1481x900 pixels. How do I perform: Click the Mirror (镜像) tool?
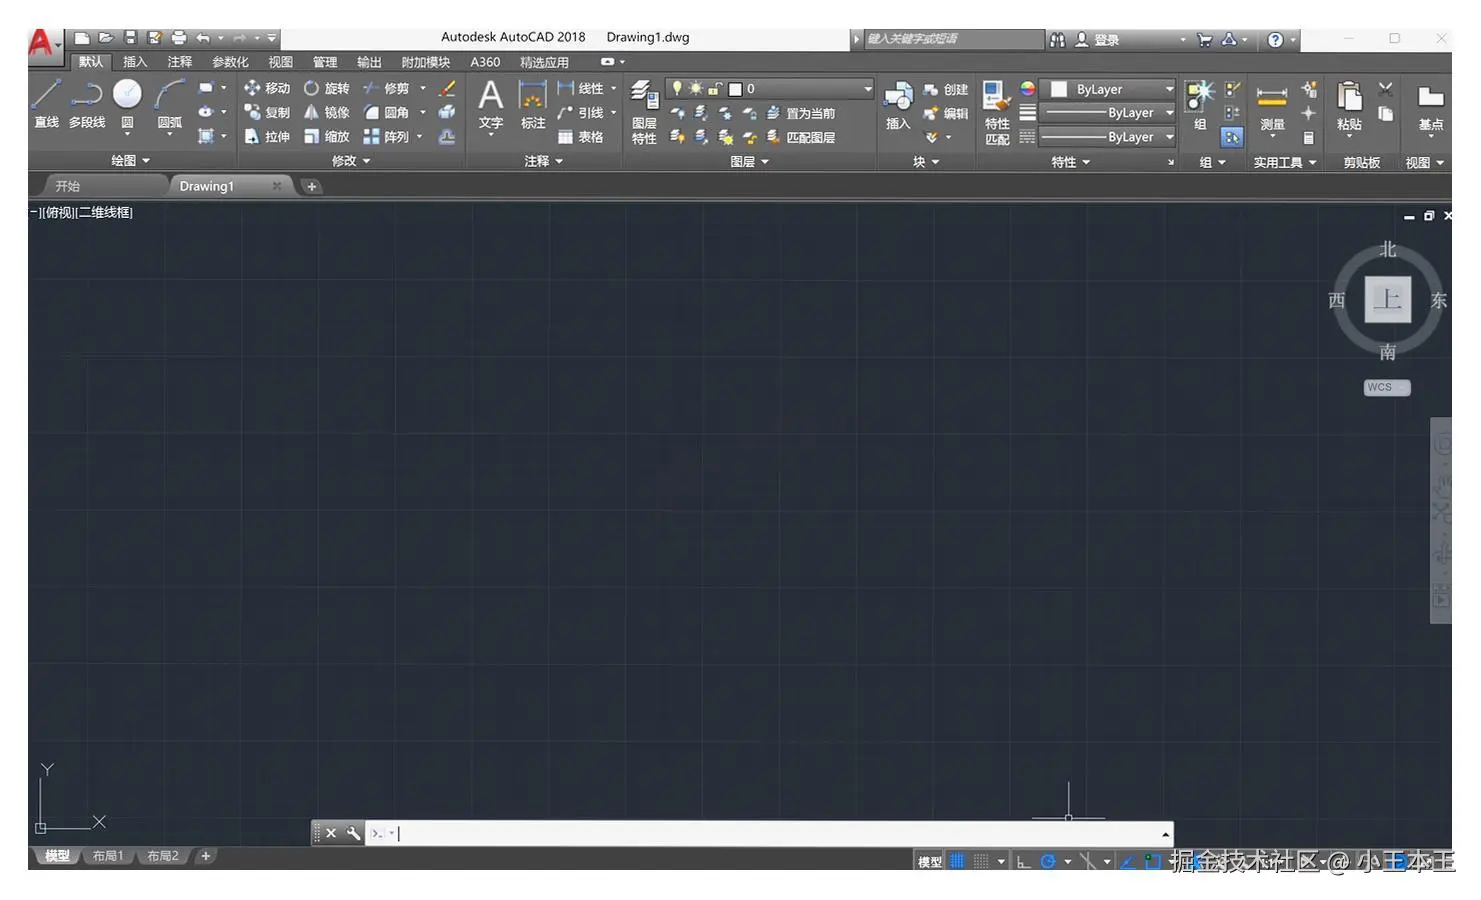[x=327, y=112]
